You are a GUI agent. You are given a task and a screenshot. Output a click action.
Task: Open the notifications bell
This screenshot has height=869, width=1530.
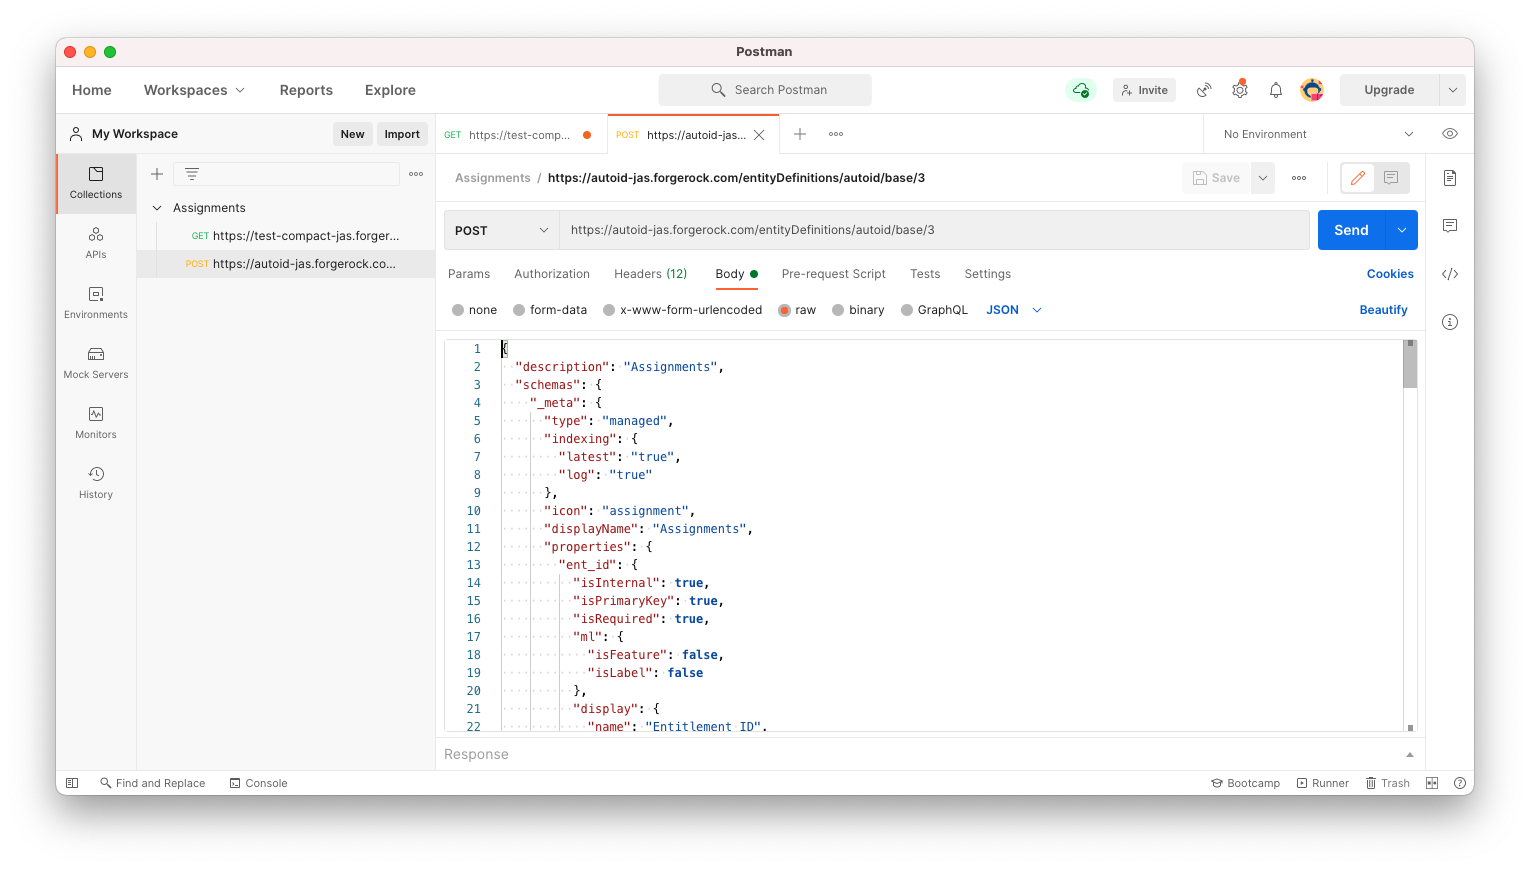pyautogui.click(x=1276, y=90)
